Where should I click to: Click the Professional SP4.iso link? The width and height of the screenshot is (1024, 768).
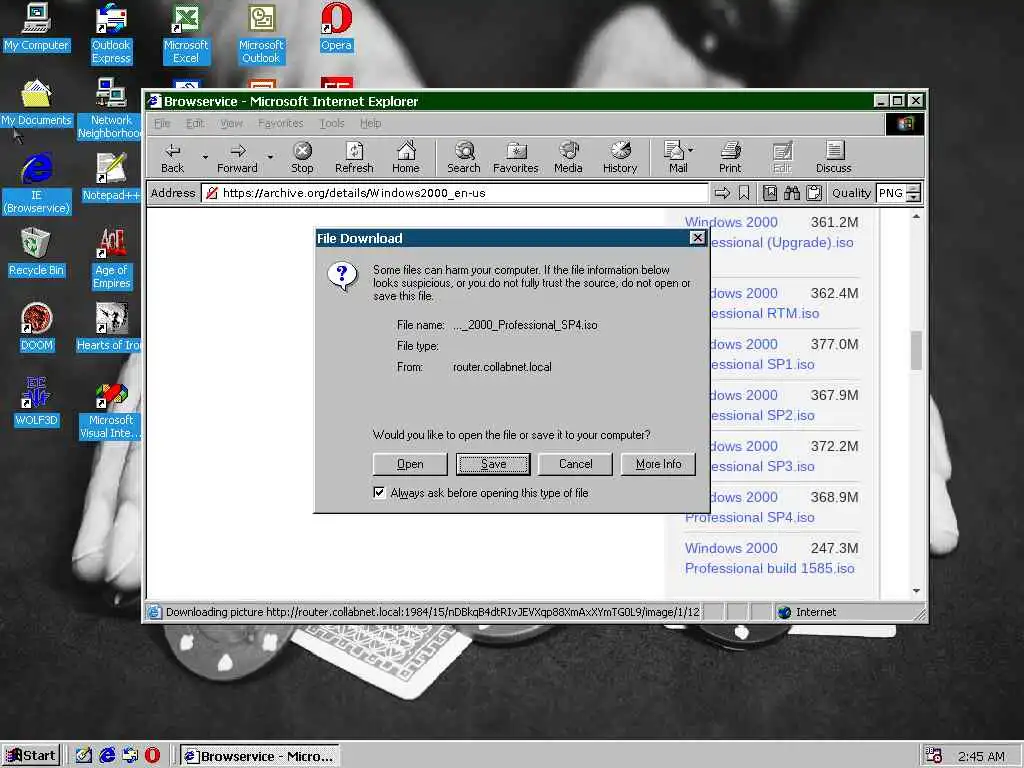tap(749, 517)
